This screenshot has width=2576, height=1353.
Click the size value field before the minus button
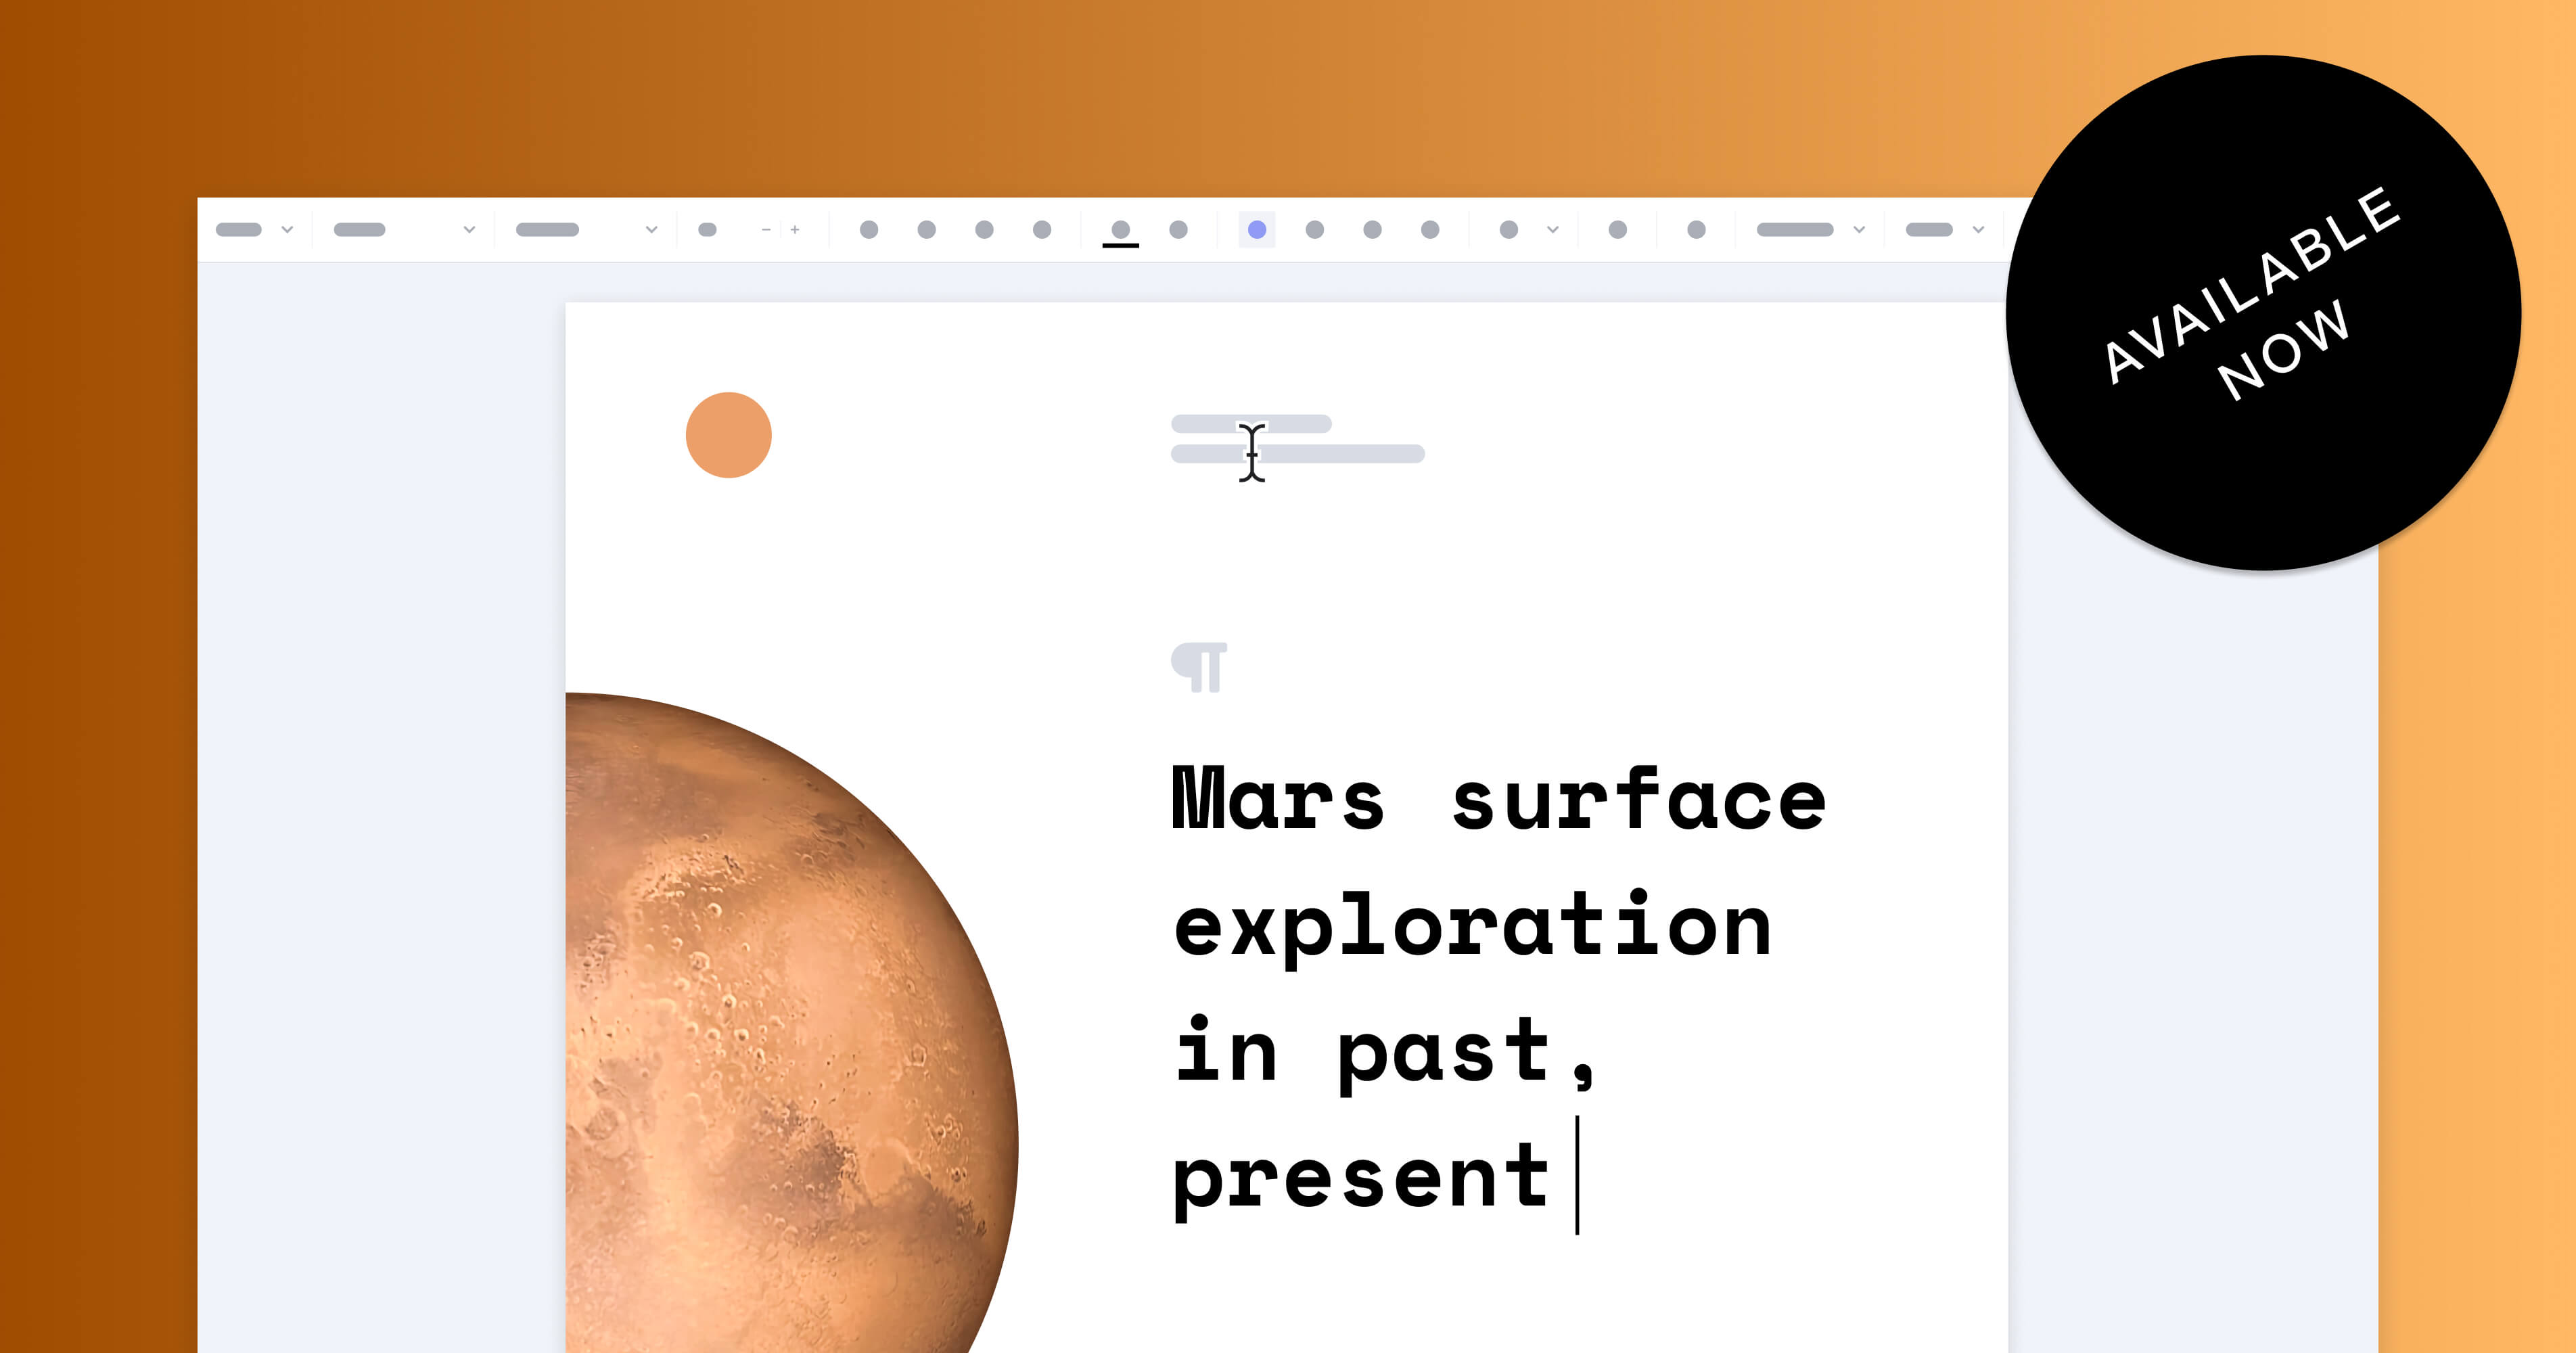[x=707, y=230]
